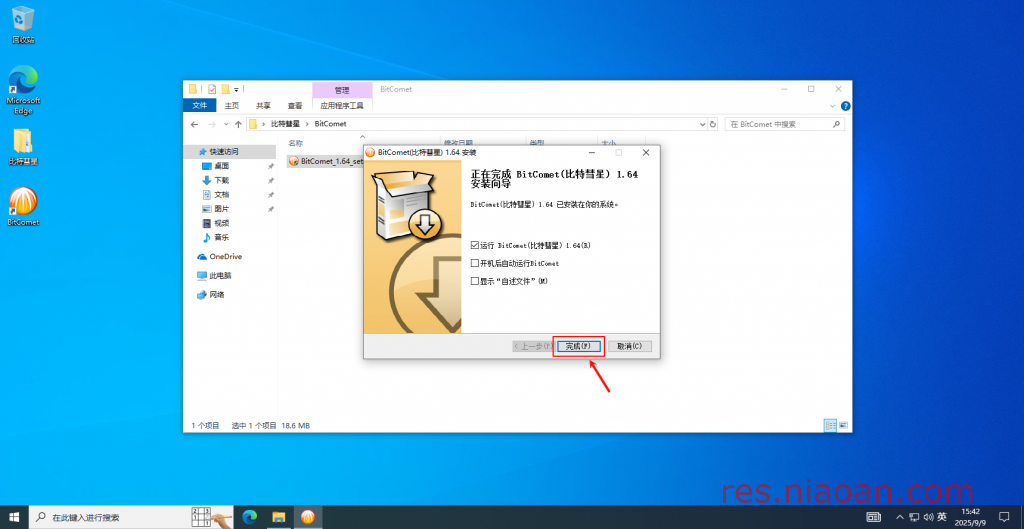
Task: Click 比特彗星 in the address breadcrumb
Action: pyautogui.click(x=285, y=123)
